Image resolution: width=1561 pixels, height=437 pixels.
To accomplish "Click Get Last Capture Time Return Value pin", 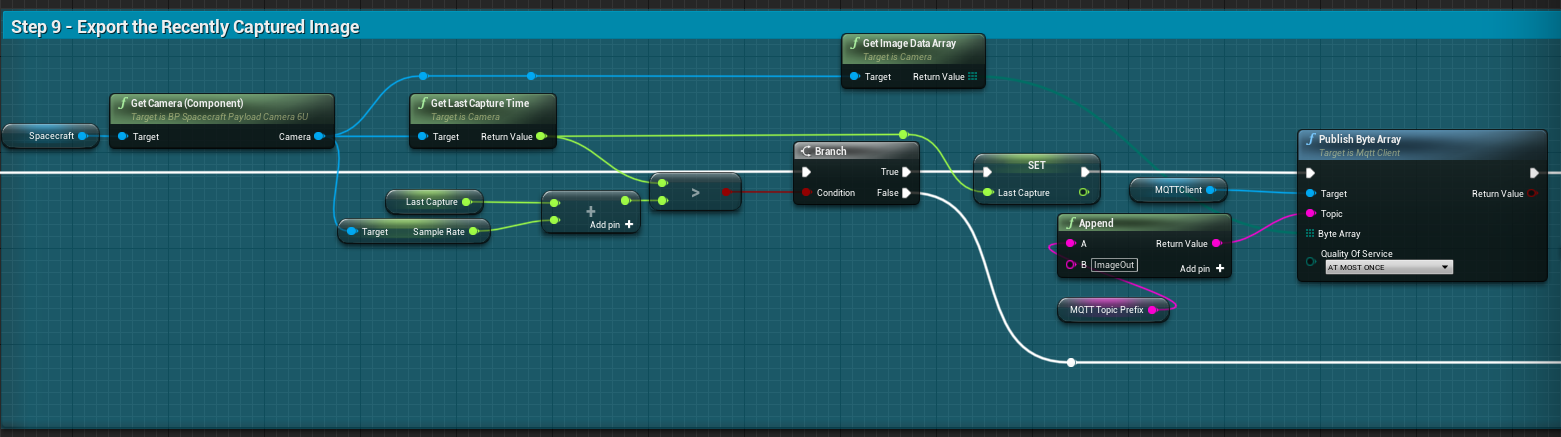I will 541,137.
